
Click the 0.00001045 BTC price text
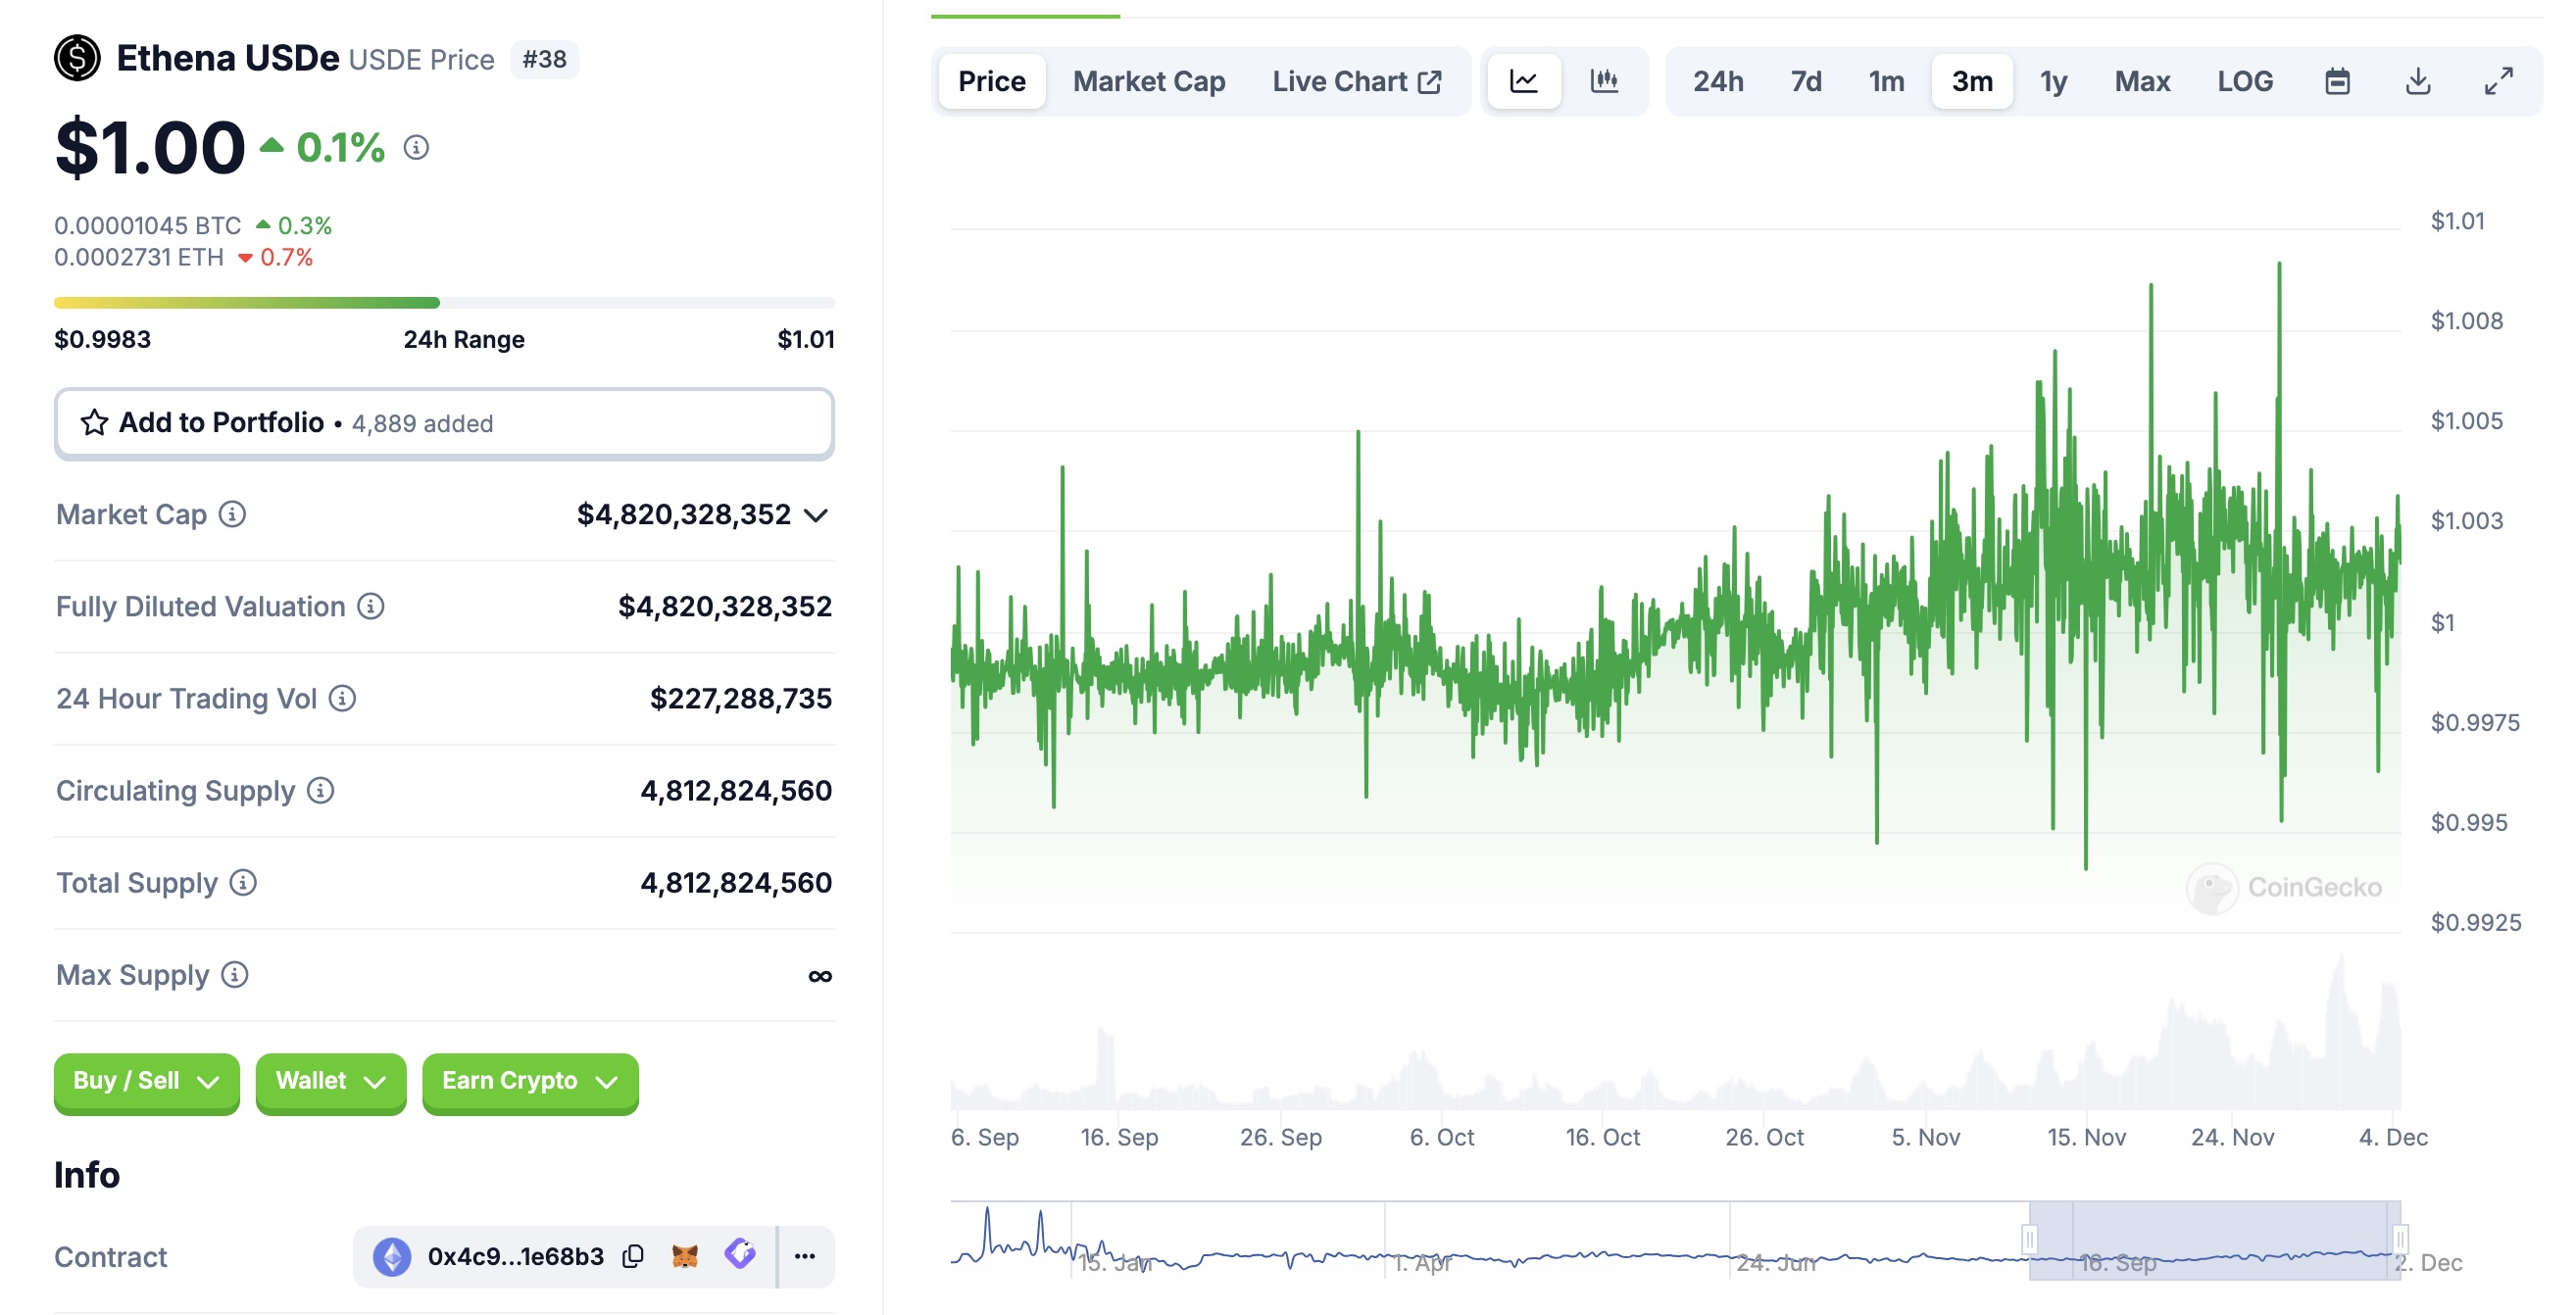click(147, 225)
